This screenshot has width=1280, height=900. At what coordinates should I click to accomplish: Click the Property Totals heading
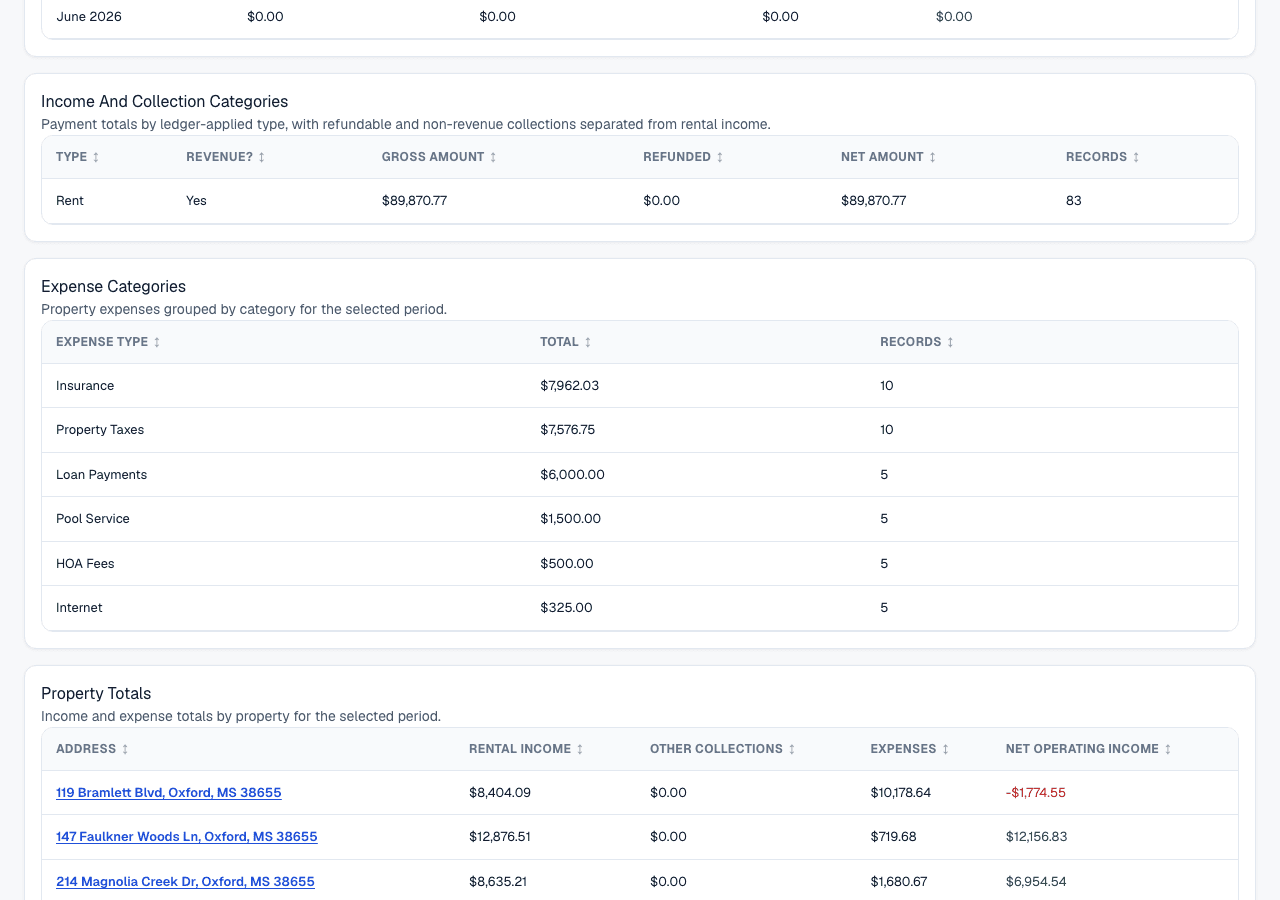(96, 694)
